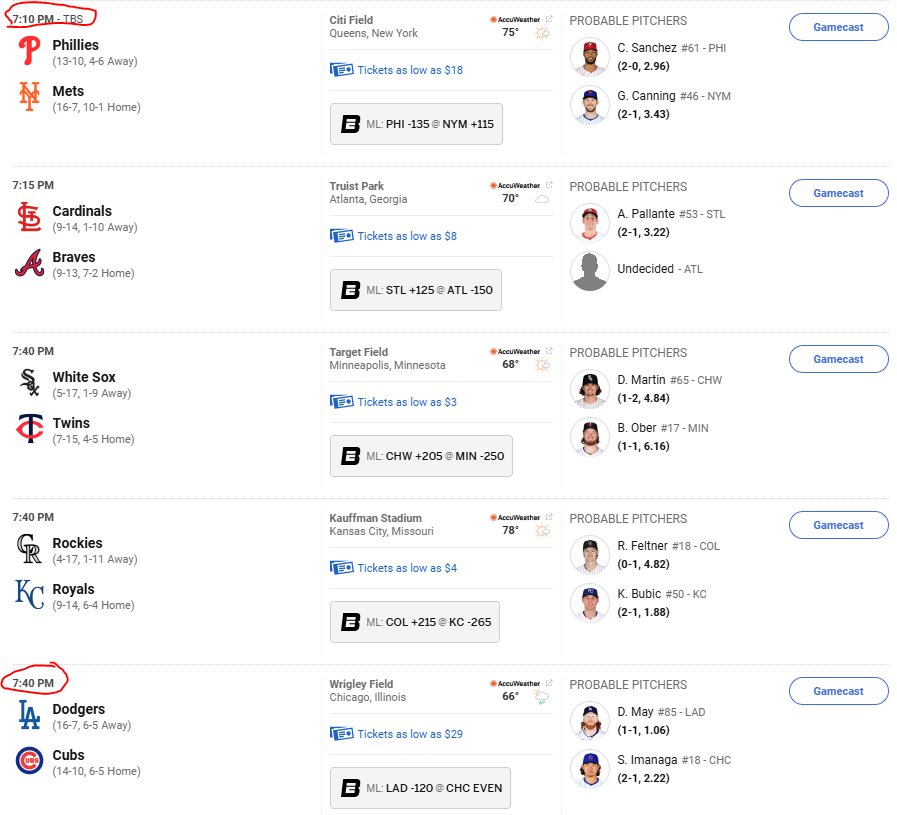Open the COL +215 @ KC -265 moneyline
The height and width of the screenshot is (815, 897).
pyautogui.click(x=415, y=622)
